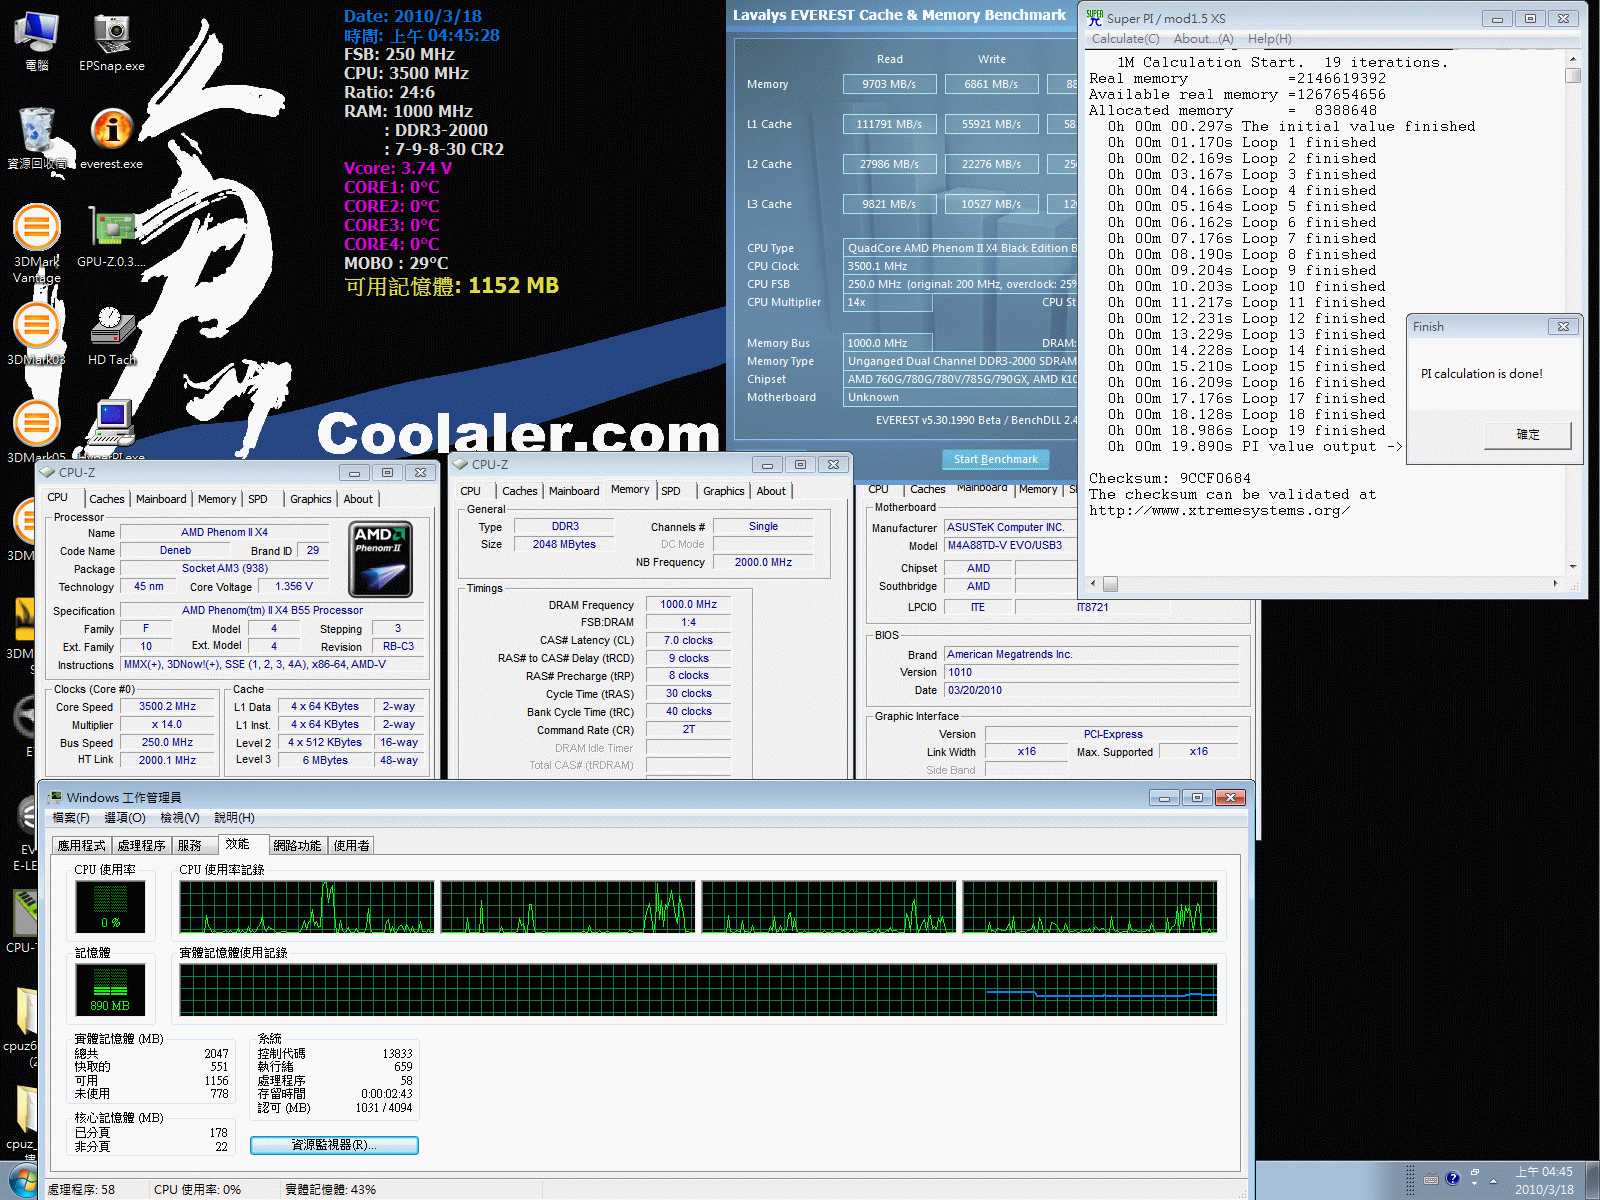Select the About tab in the left CPU-Z window
Image resolution: width=1600 pixels, height=1200 pixels.
coord(358,499)
